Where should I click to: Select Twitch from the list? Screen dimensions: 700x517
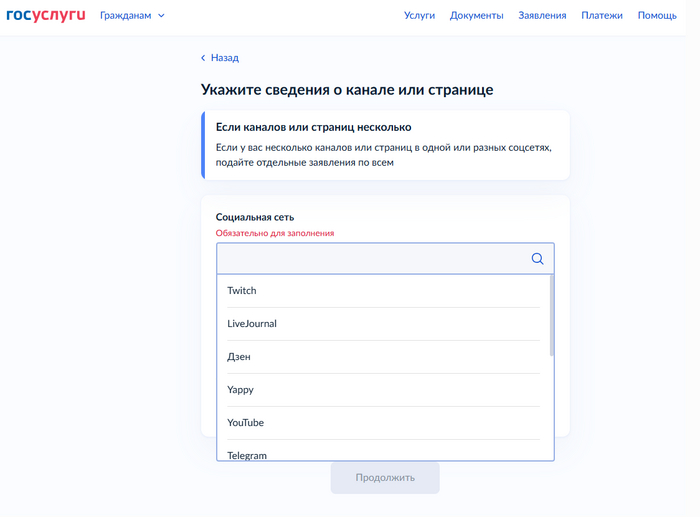[383, 291]
